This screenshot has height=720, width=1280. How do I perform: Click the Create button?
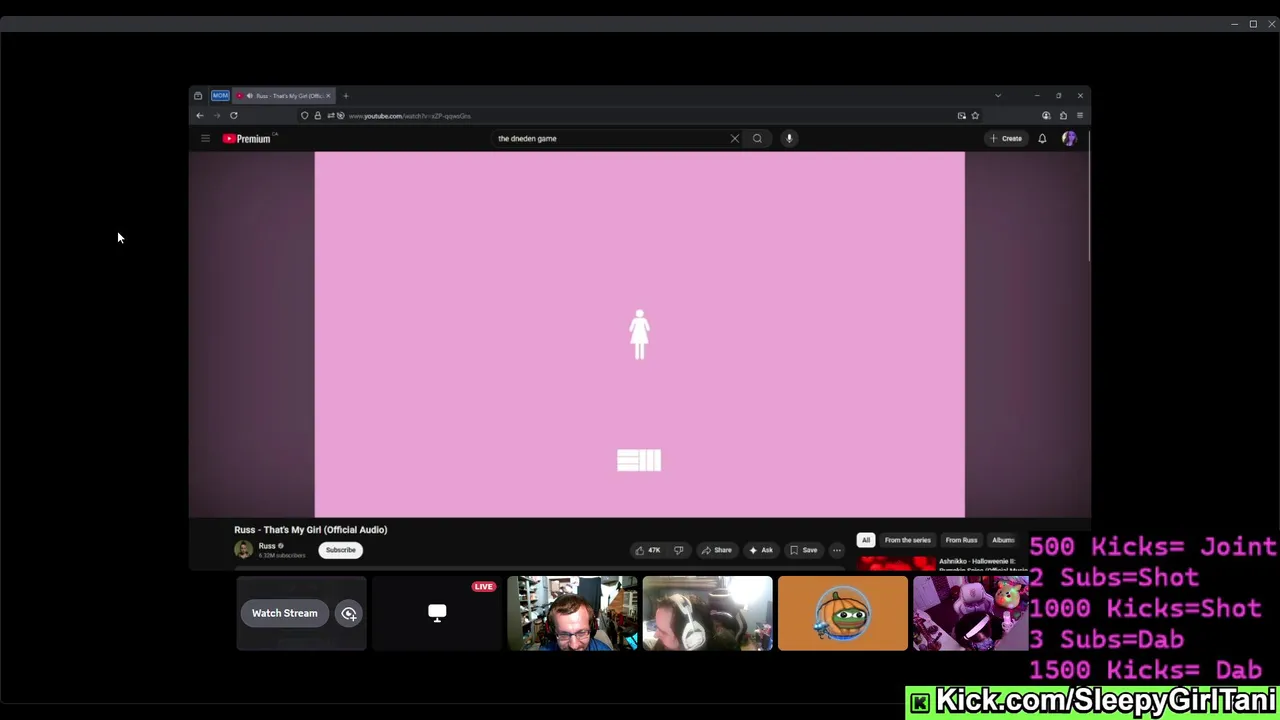pos(1006,138)
